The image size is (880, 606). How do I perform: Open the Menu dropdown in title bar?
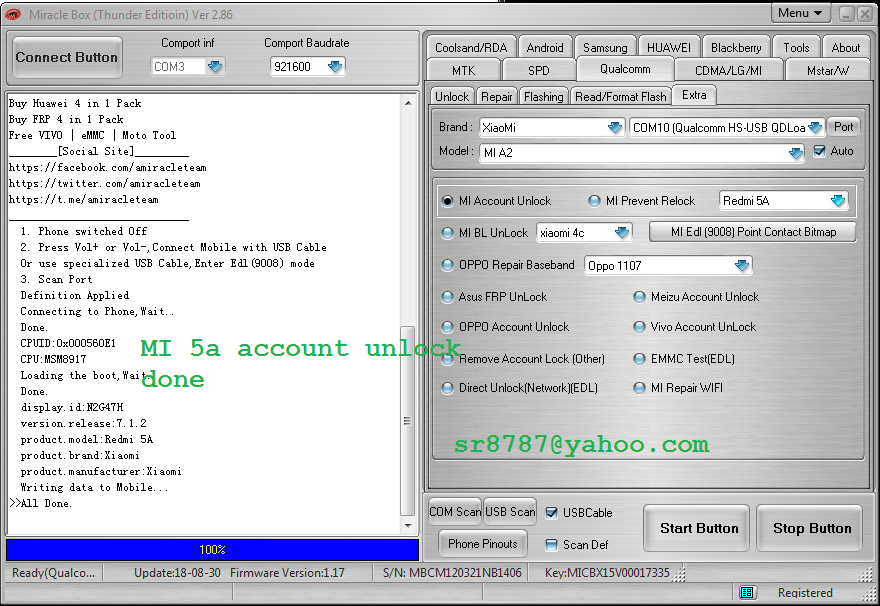(800, 13)
